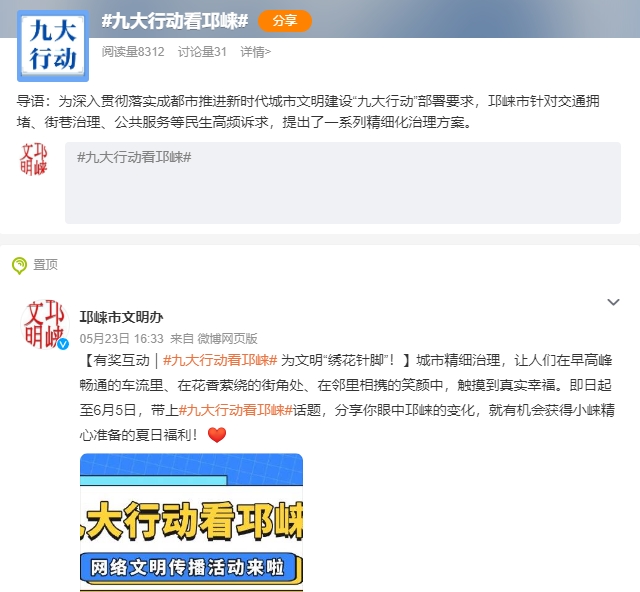
Task: Click the red heart emoji in post
Action: coord(217,435)
